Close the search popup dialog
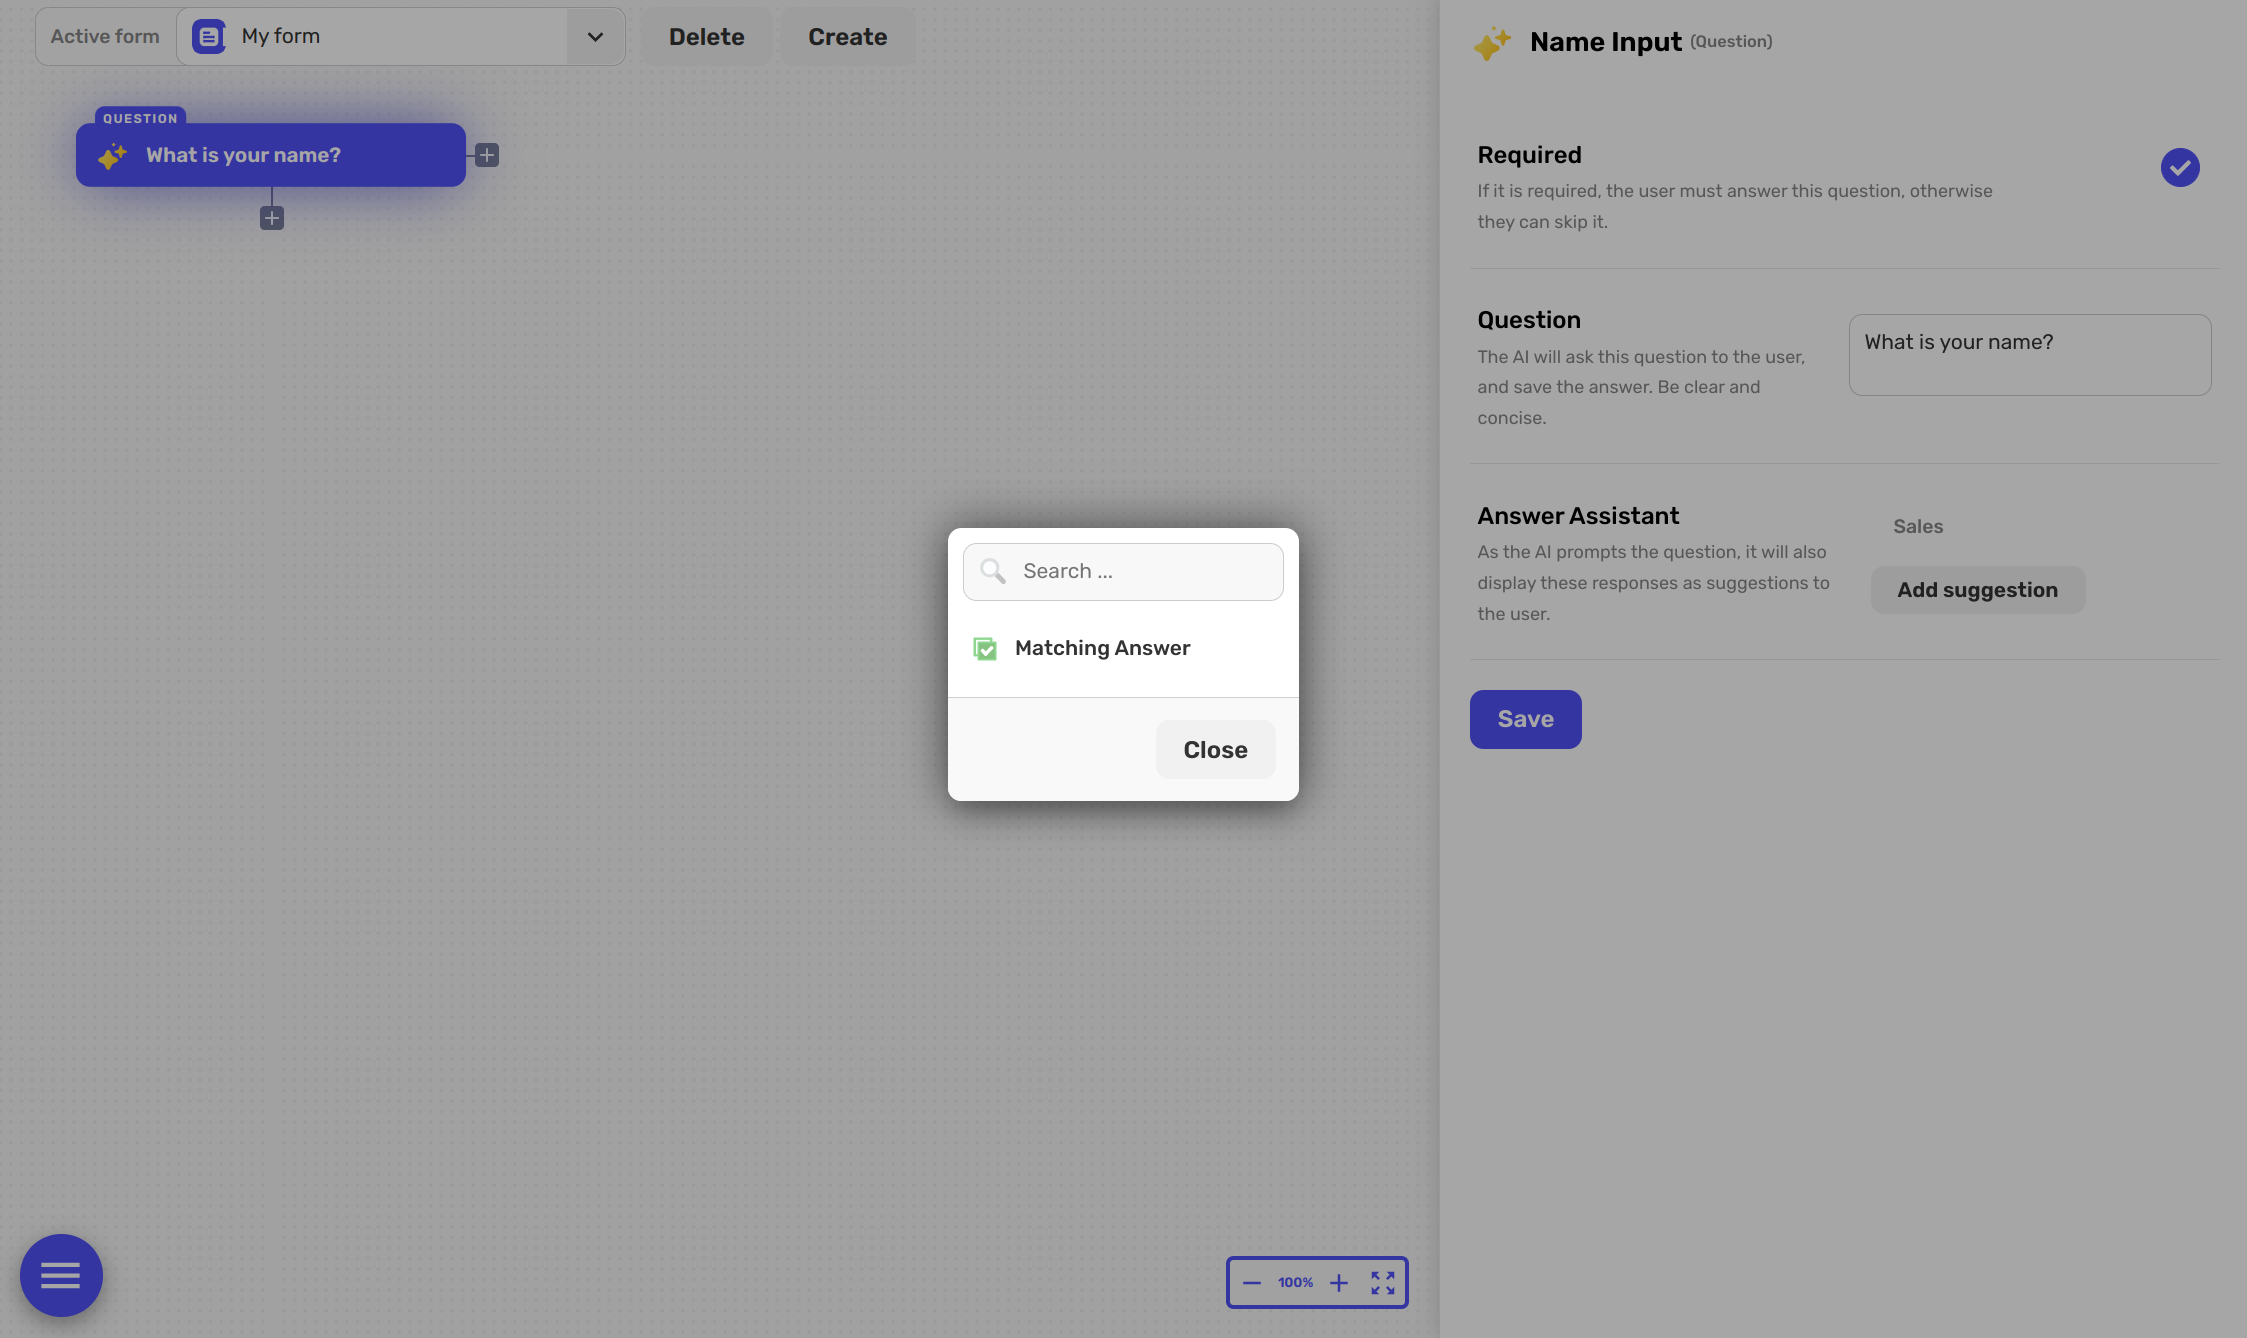This screenshot has height=1338, width=2247. pos(1215,750)
